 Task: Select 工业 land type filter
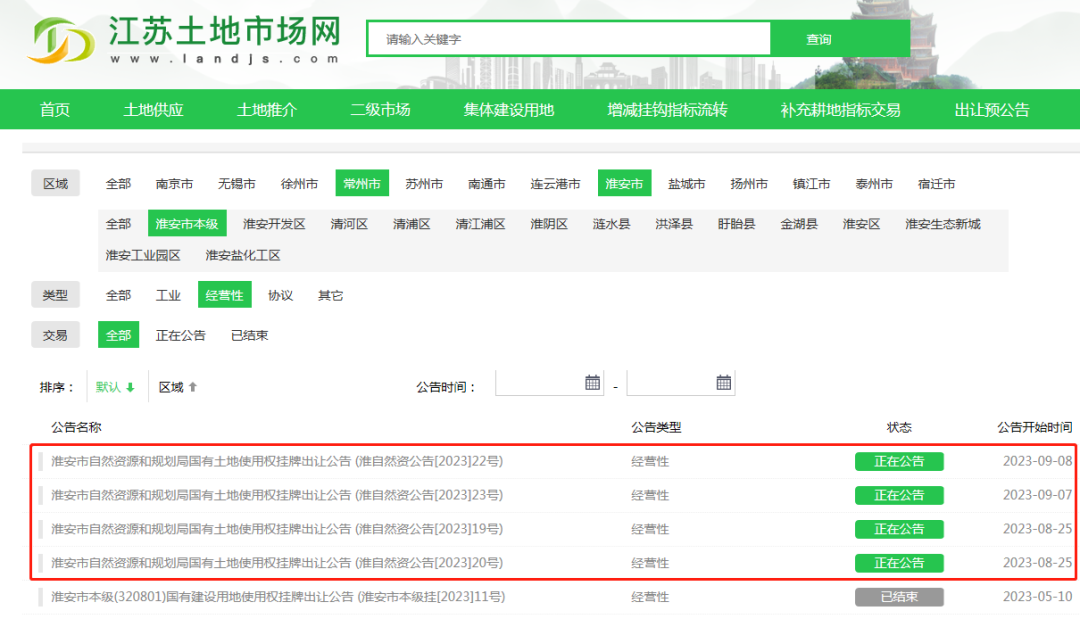[x=168, y=295]
